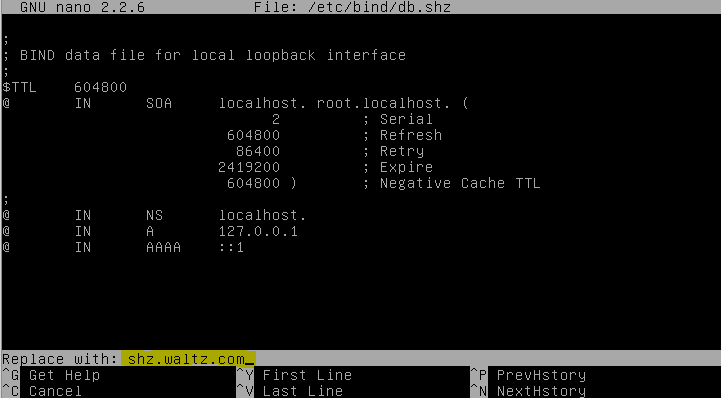Viewport: 721px width, 398px height.
Task: Click the Last Line shortcut label
Action: click(303, 391)
